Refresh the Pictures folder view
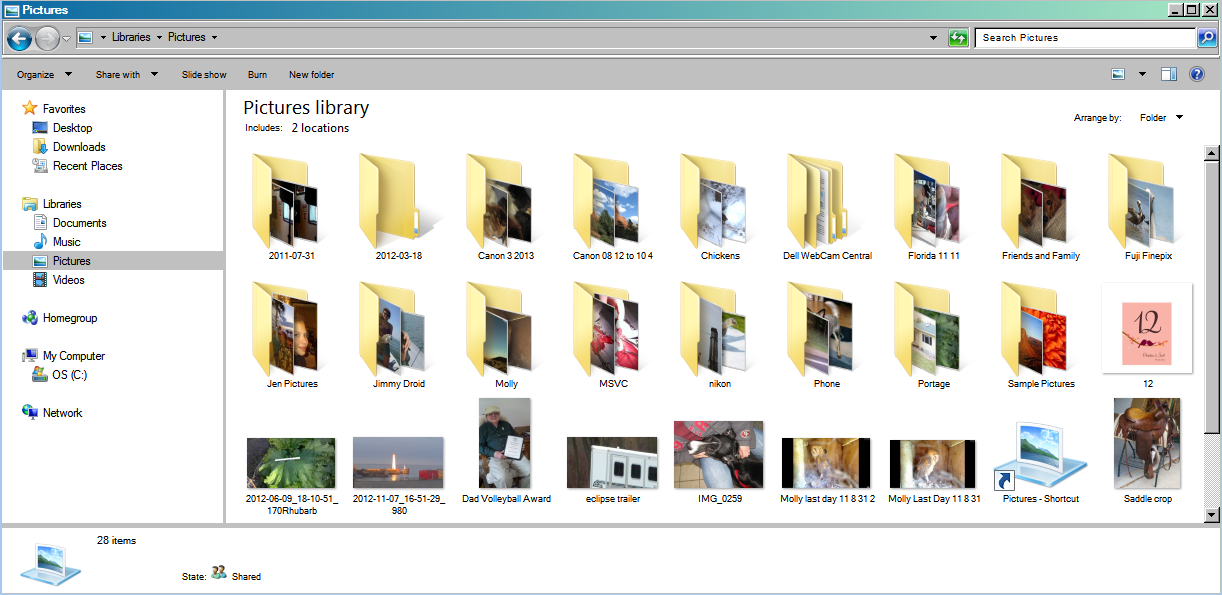Screen dimensions: 1222x595 (x=959, y=38)
